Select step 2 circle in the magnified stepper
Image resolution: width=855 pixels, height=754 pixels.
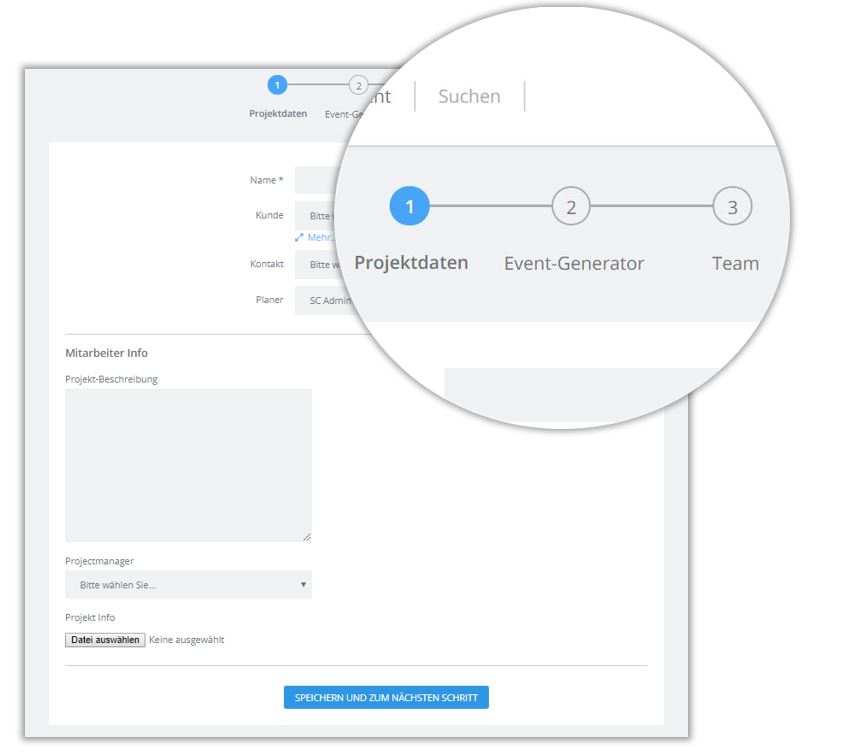[571, 208]
